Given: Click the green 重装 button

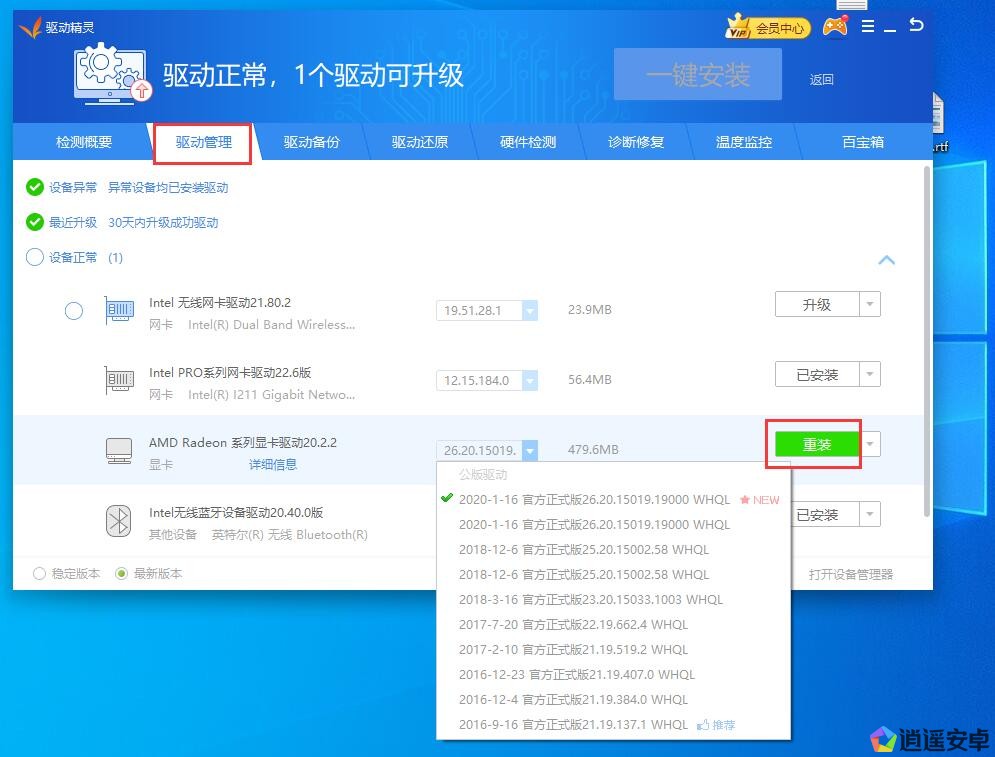Looking at the screenshot, I should coord(817,445).
